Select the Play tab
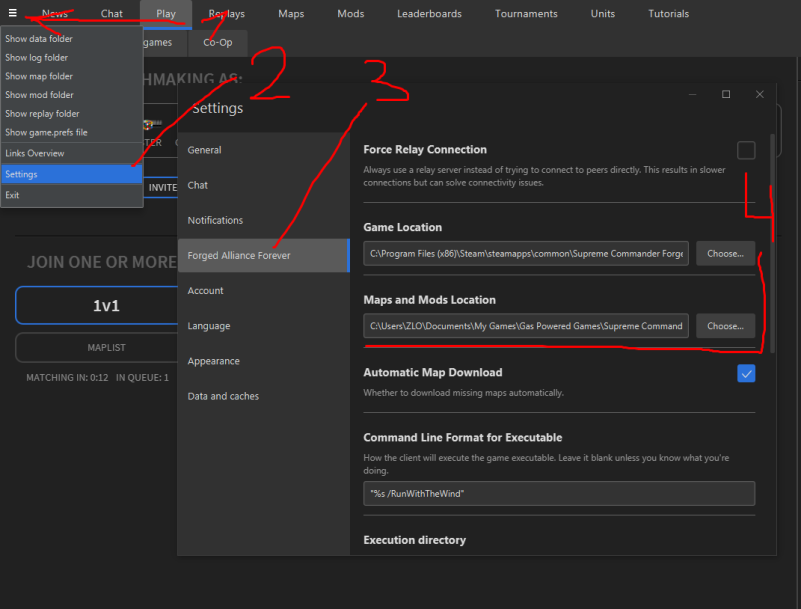 point(166,14)
